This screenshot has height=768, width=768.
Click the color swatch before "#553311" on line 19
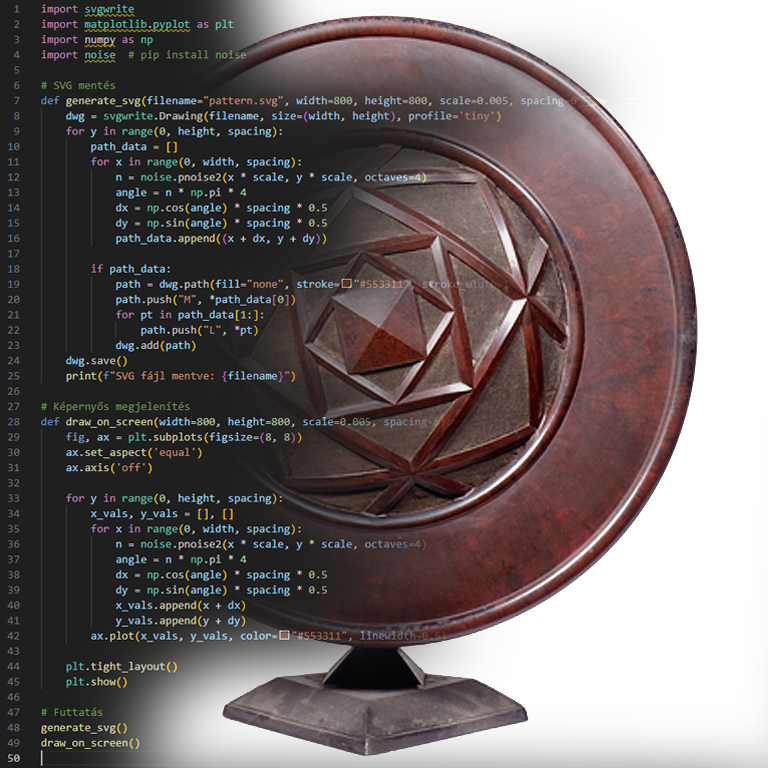click(x=346, y=284)
